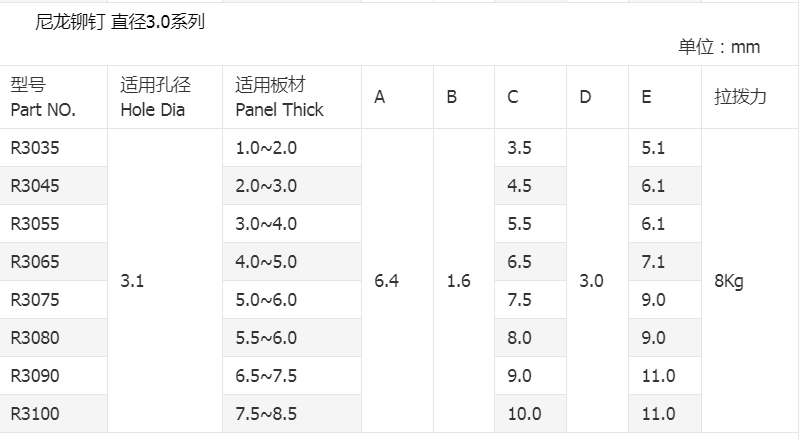Click the R3075 model cell
This screenshot has width=800, height=440.
click(35, 300)
